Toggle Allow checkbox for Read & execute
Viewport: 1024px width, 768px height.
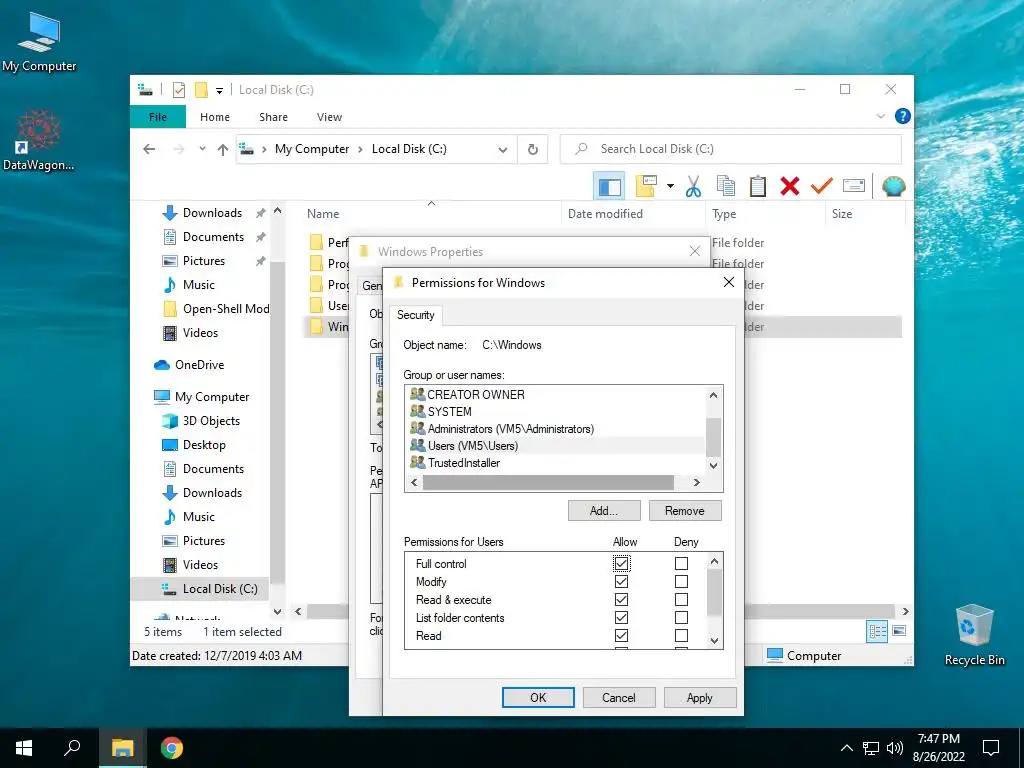pyautogui.click(x=622, y=600)
